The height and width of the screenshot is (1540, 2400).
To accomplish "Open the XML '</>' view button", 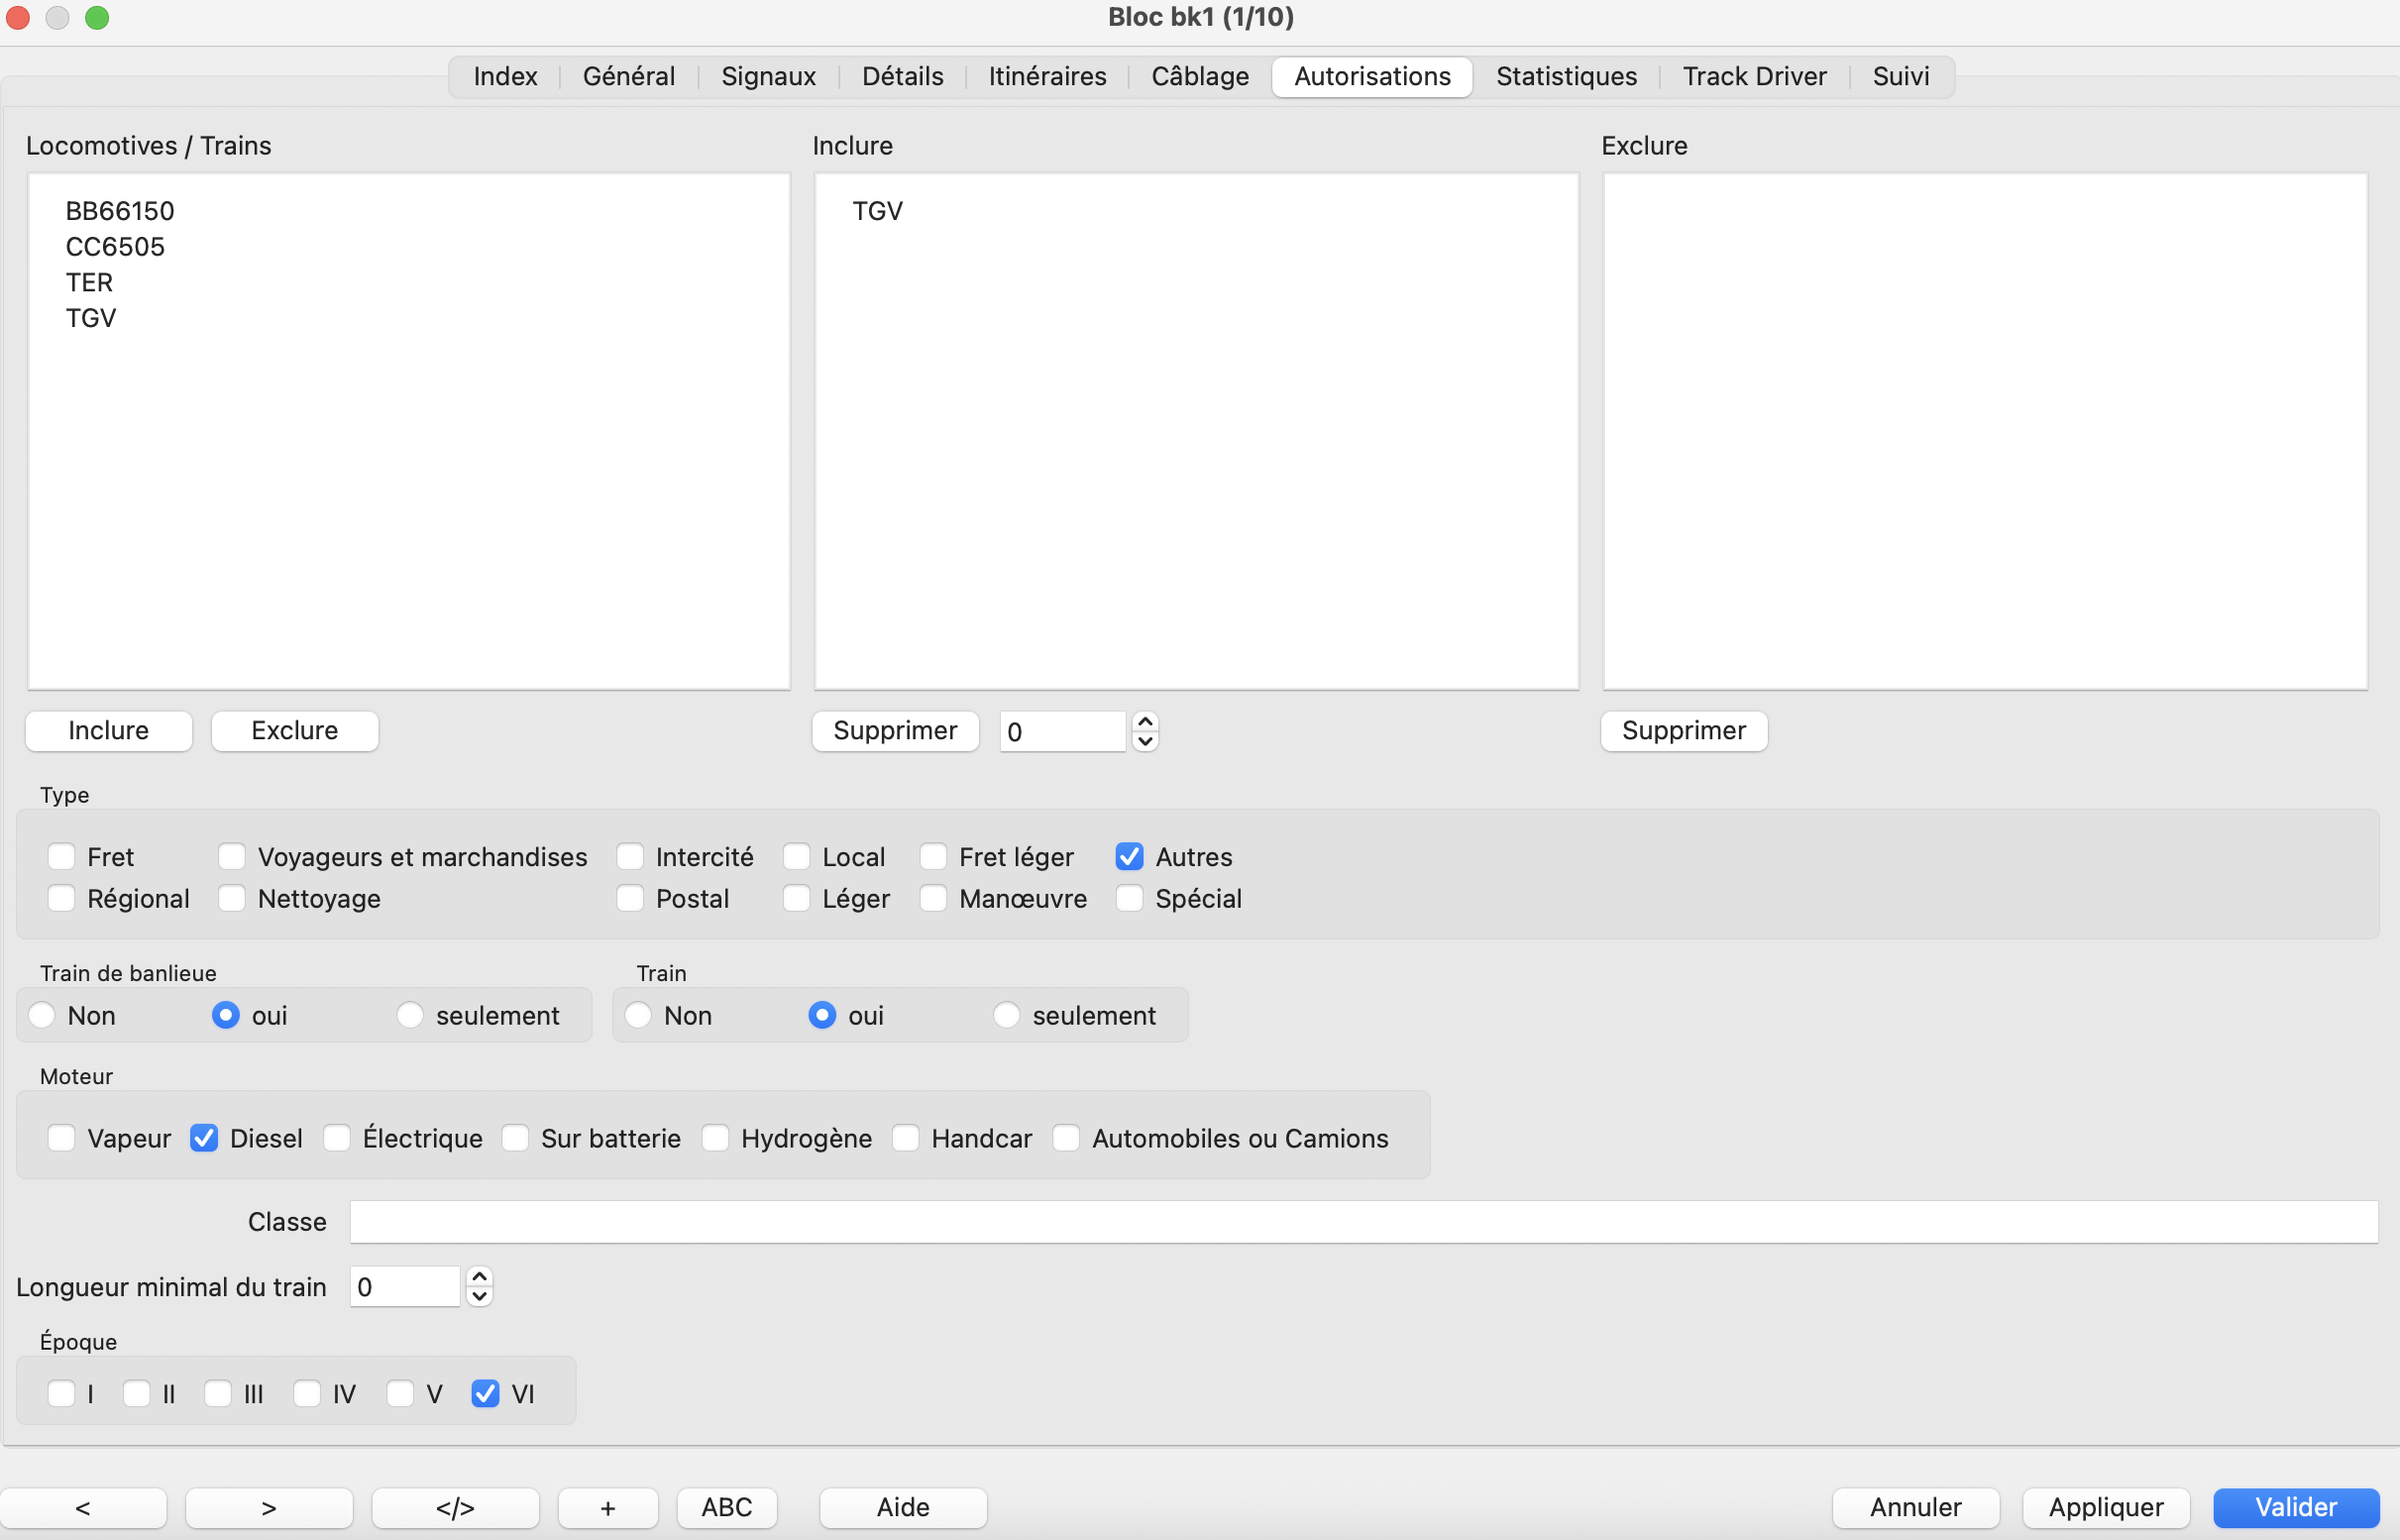I will (x=455, y=1507).
